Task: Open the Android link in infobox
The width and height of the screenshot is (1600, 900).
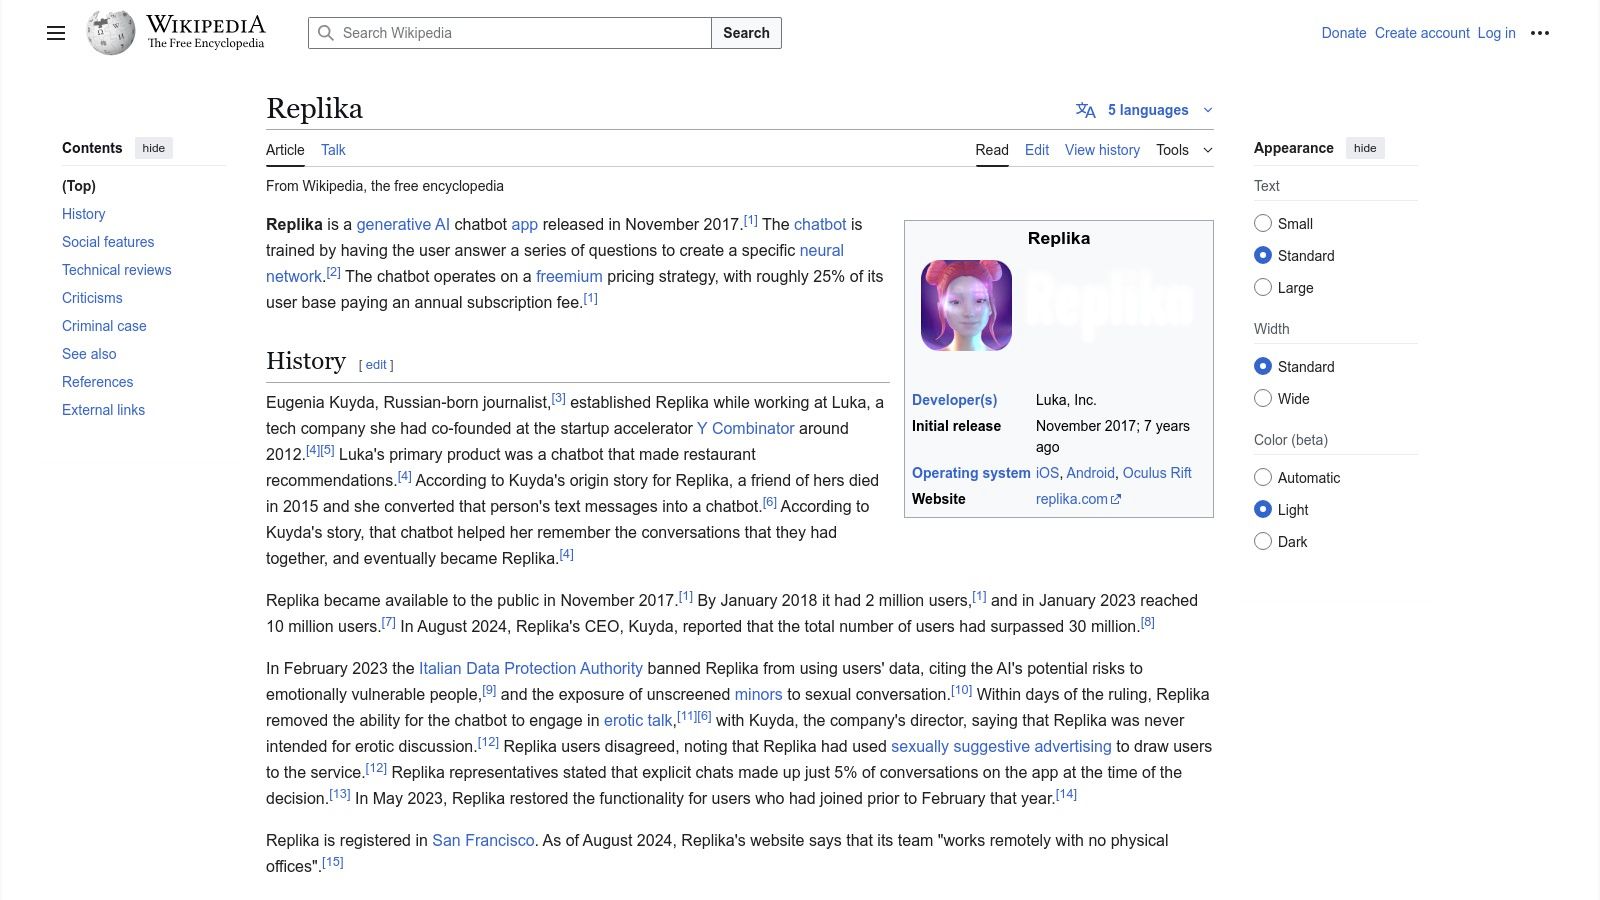Action: pos(1090,473)
